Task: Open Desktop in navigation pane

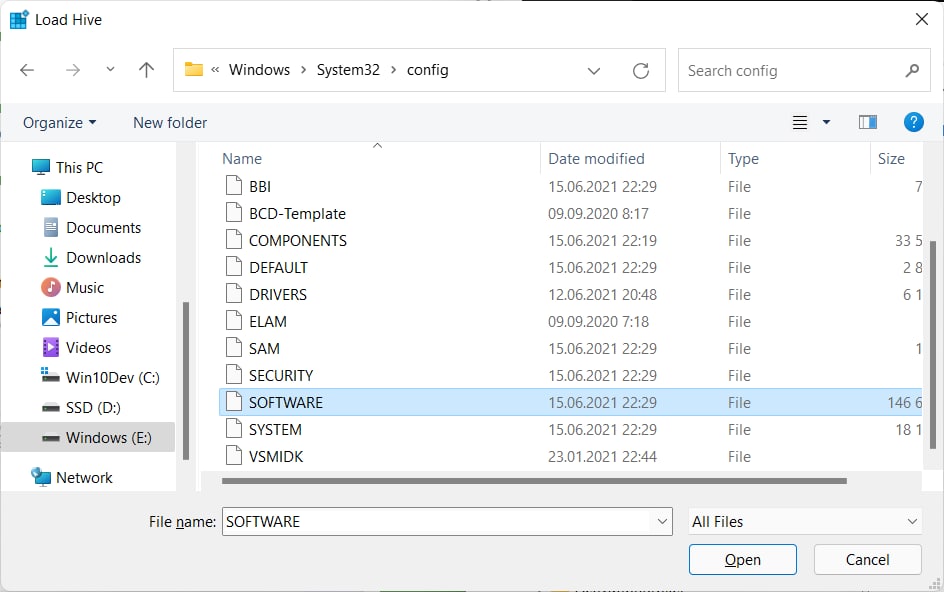Action: coord(81,198)
